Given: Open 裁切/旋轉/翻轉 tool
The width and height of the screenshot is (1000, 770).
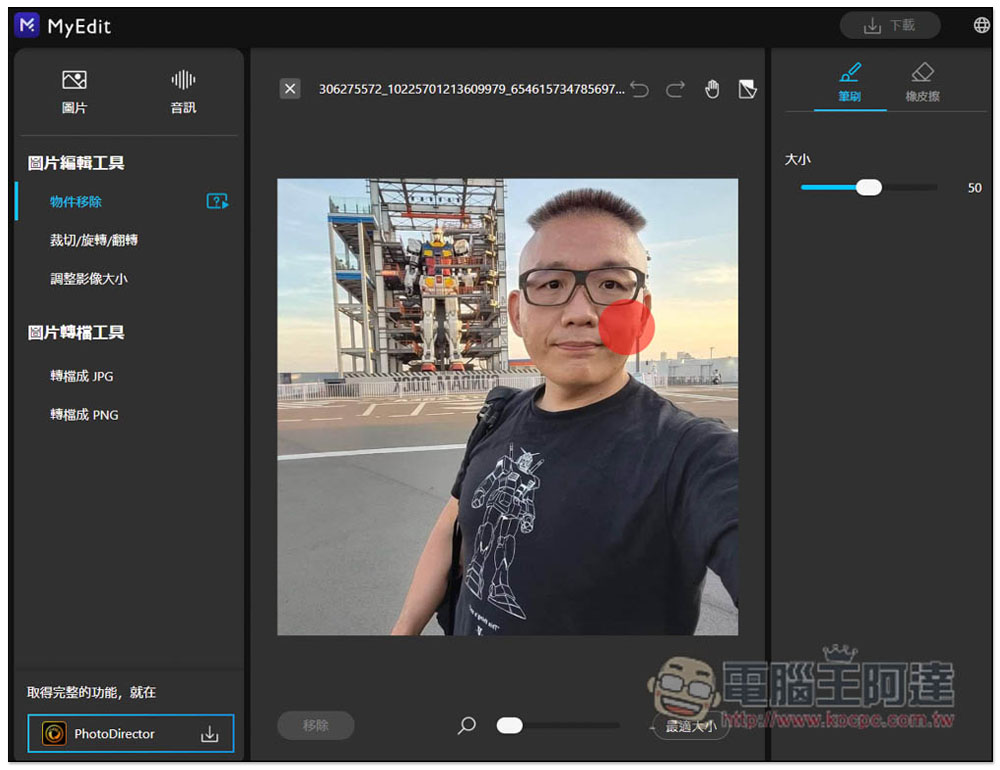Looking at the screenshot, I should (x=94, y=240).
